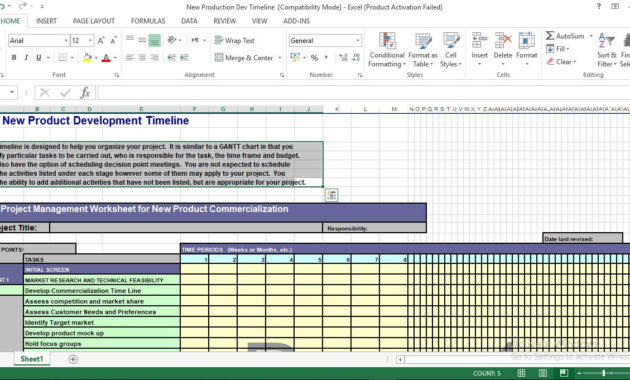Open Sort & Filter menu
The width and height of the screenshot is (630, 380).
point(607,50)
